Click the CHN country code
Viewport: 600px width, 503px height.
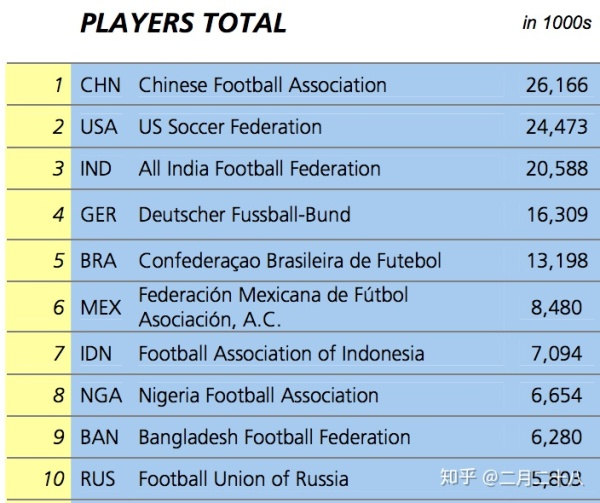pyautogui.click(x=100, y=85)
